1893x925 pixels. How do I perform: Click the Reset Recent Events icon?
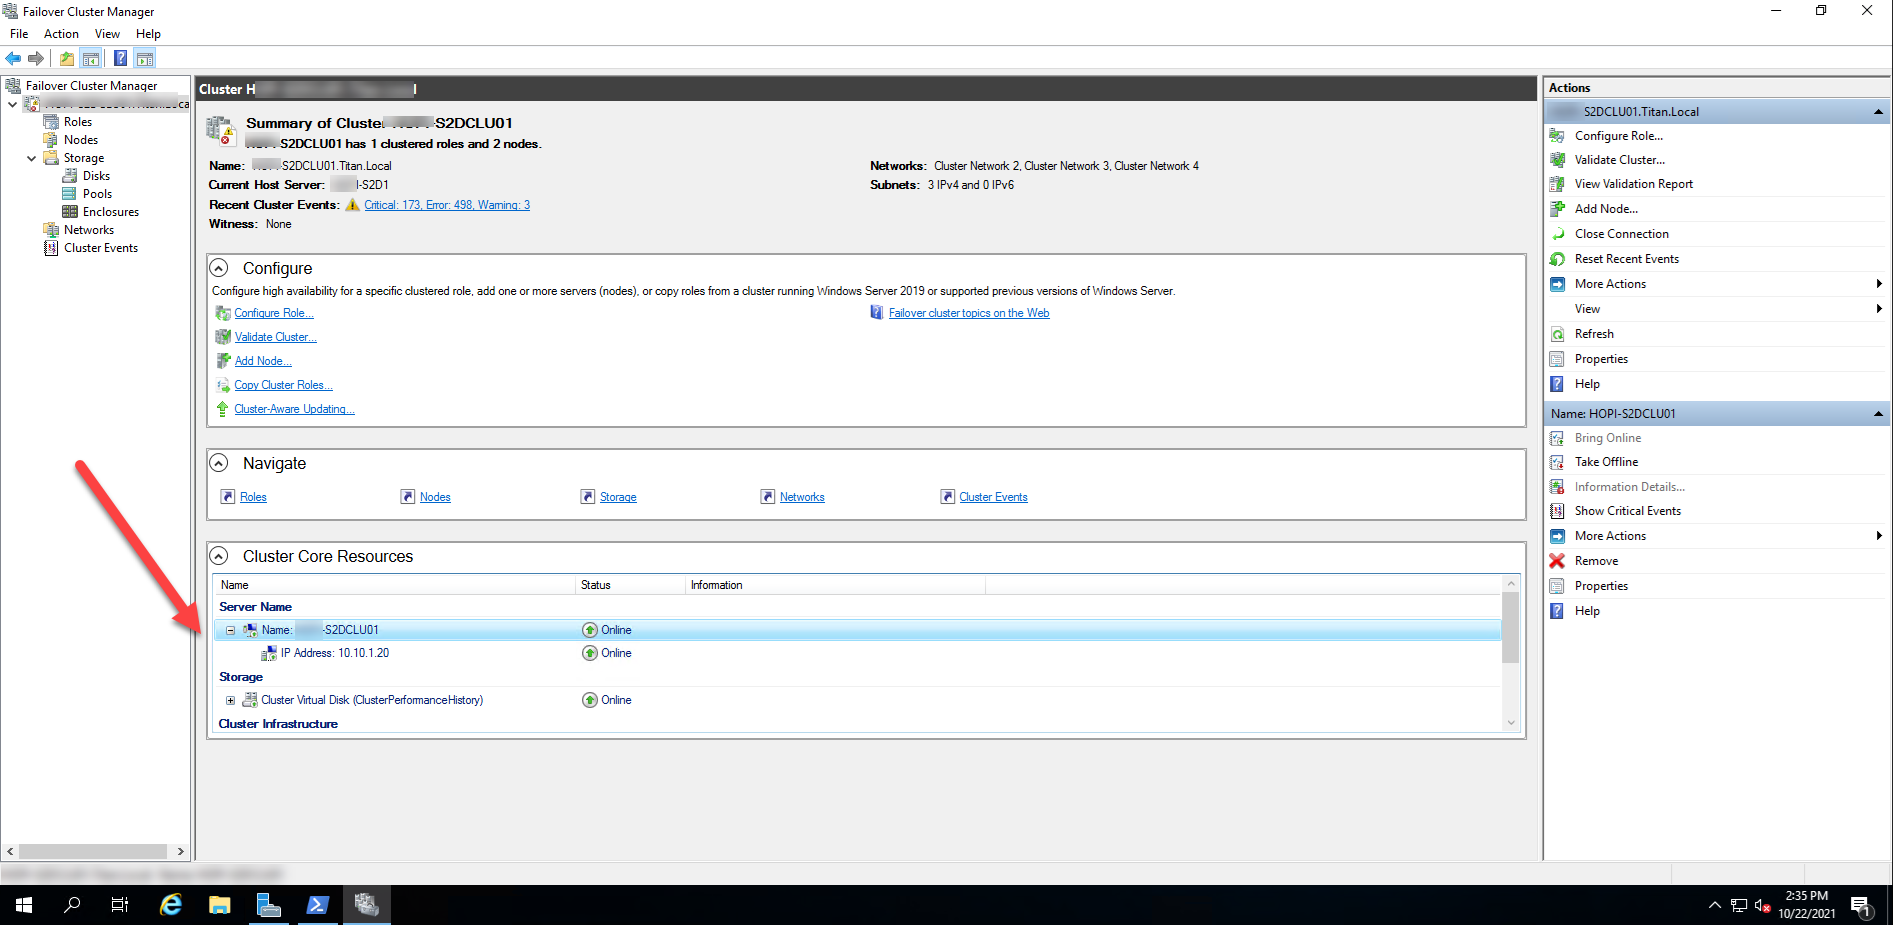(1557, 259)
